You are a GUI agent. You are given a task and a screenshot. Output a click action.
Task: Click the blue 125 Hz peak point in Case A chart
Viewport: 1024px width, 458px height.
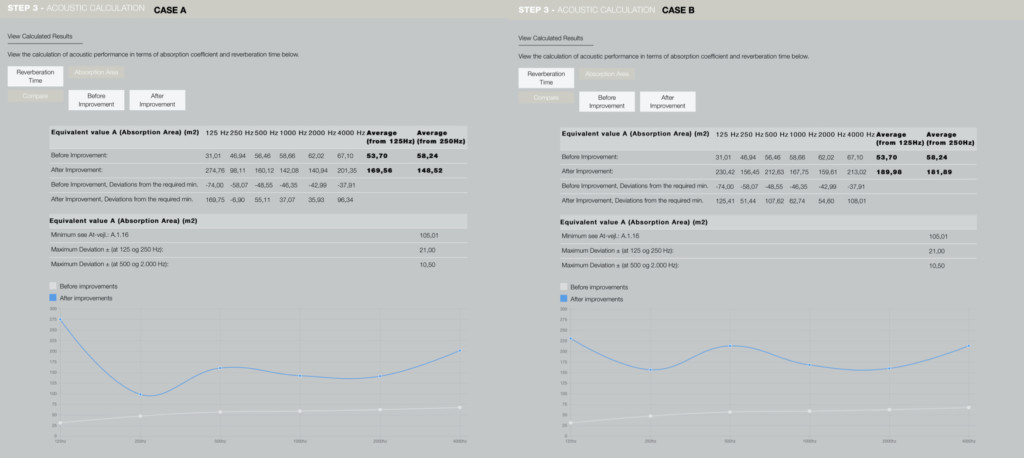point(59,319)
